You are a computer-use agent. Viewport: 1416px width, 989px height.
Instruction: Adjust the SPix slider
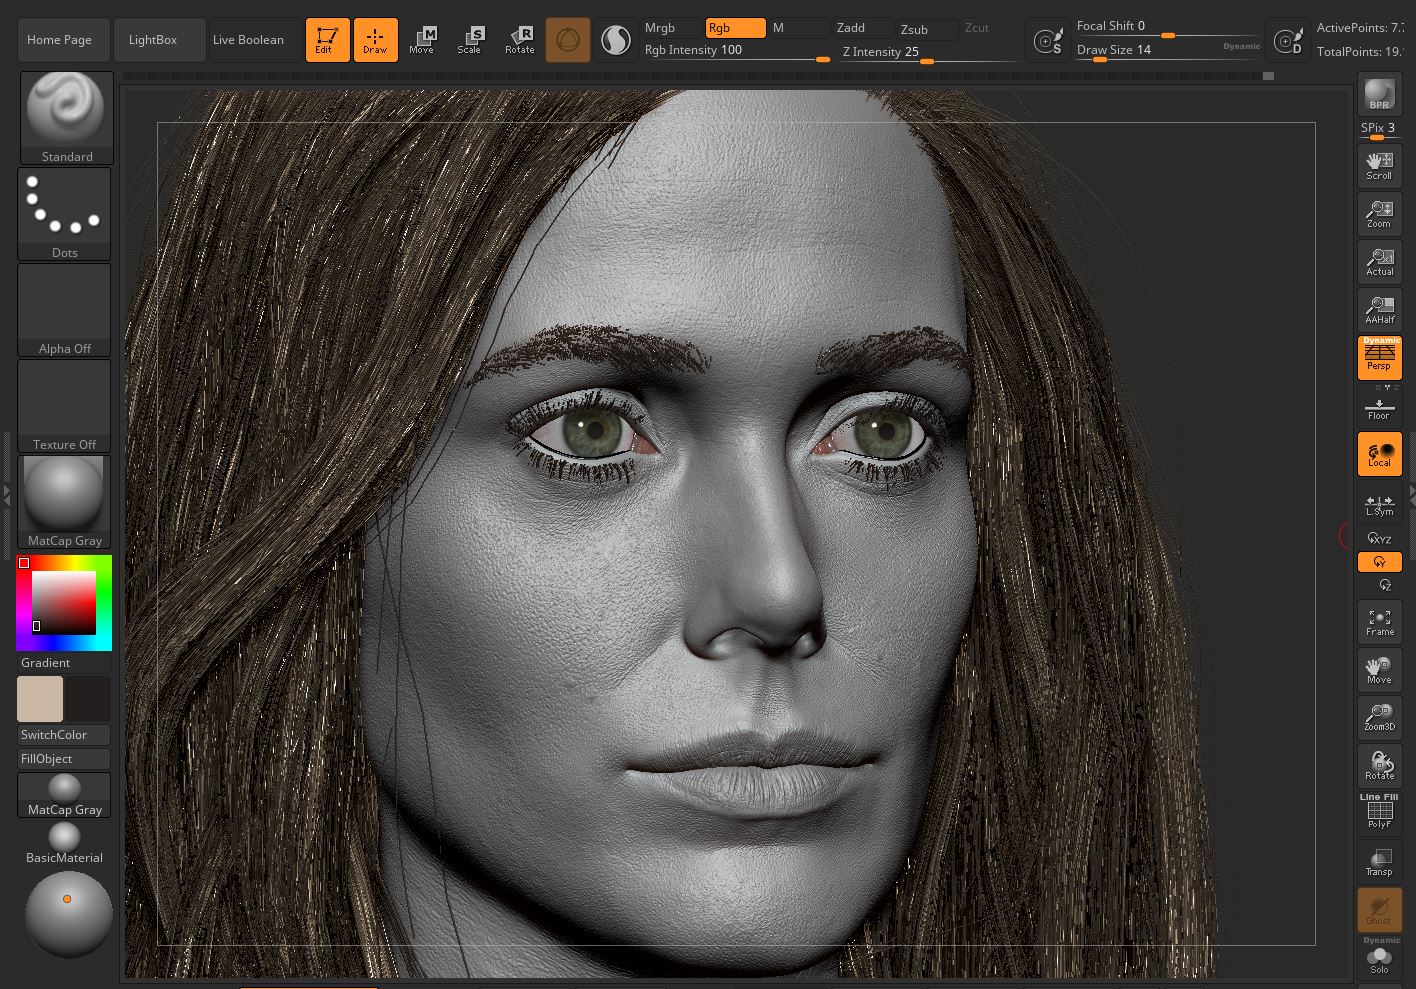(x=1380, y=131)
